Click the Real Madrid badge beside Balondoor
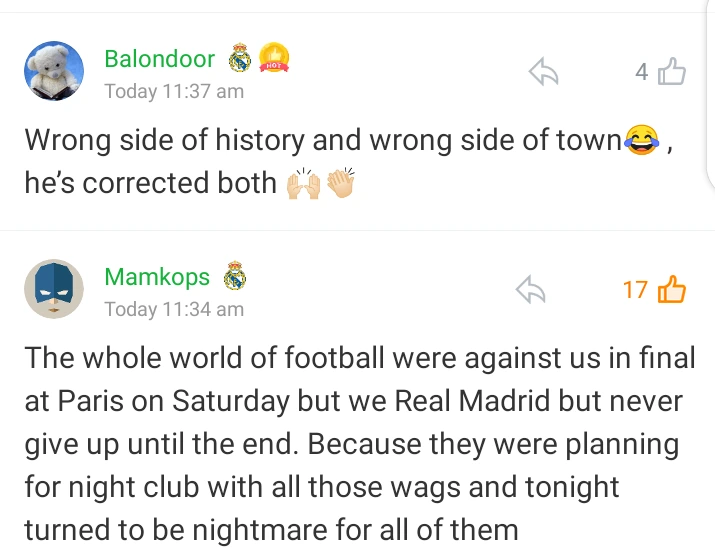The width and height of the screenshot is (715, 555). (x=239, y=59)
